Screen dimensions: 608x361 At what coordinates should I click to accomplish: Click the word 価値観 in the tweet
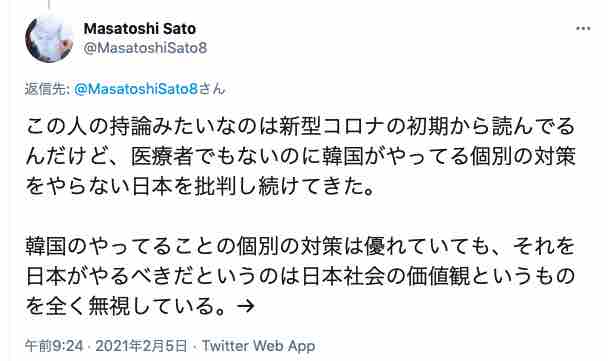[x=438, y=276]
